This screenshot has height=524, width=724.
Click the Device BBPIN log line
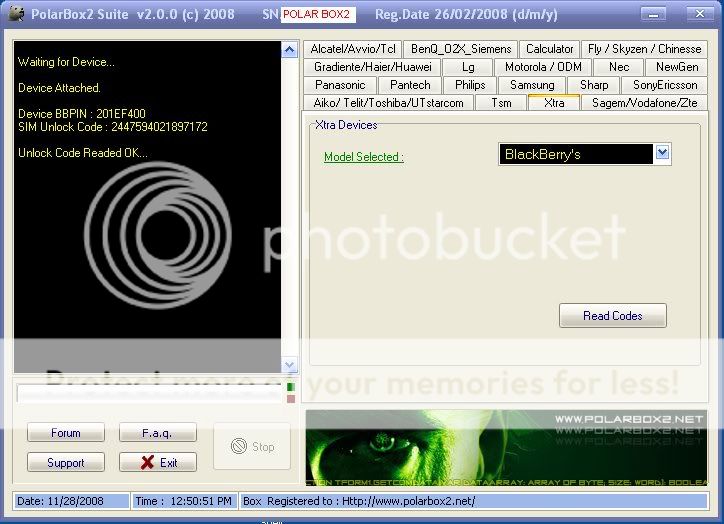click(x=82, y=114)
